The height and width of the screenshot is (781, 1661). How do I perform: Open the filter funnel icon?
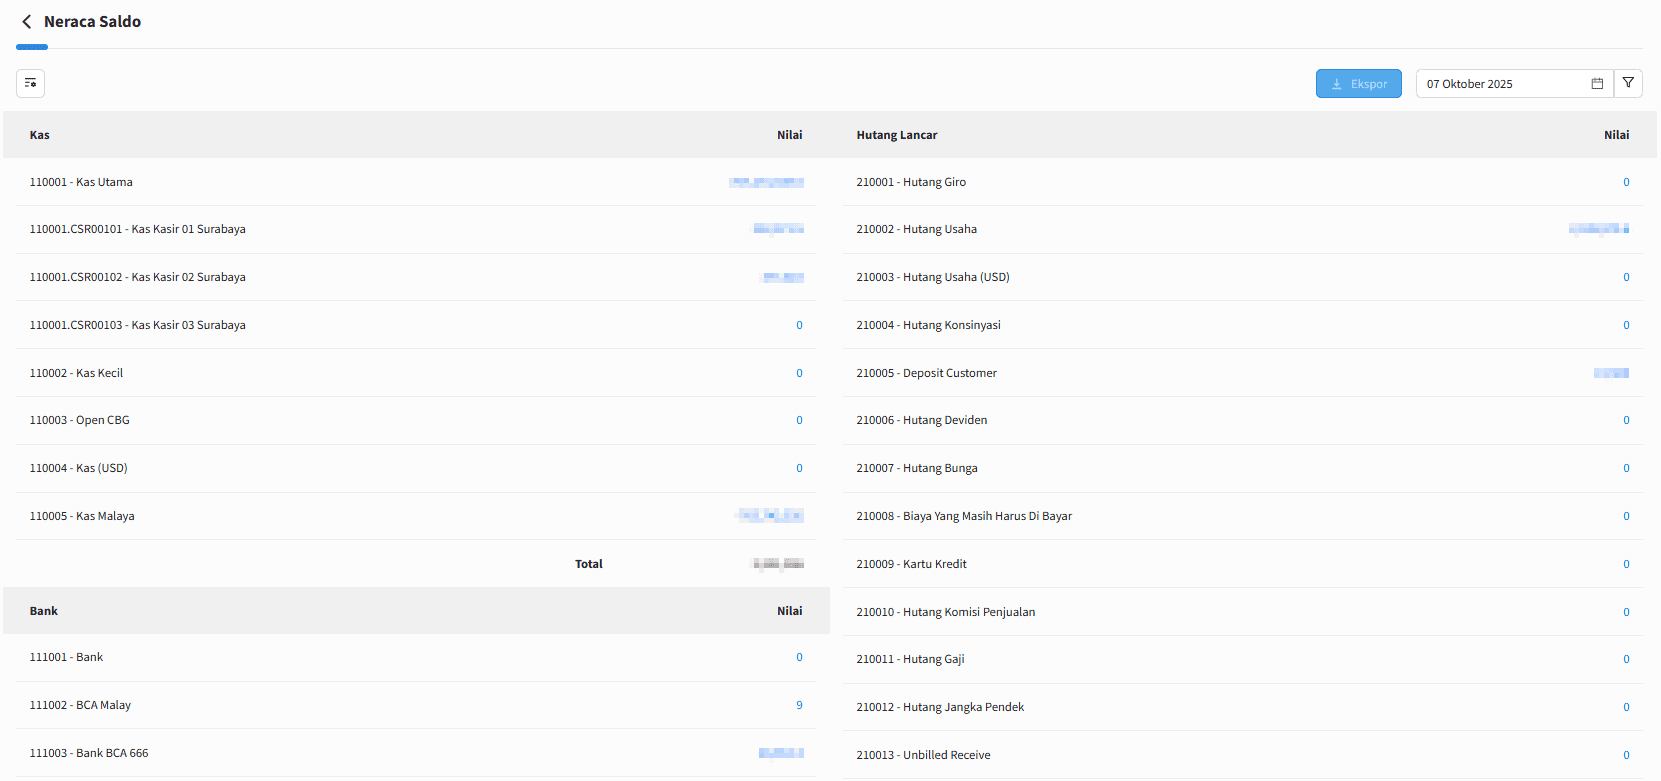point(1628,83)
